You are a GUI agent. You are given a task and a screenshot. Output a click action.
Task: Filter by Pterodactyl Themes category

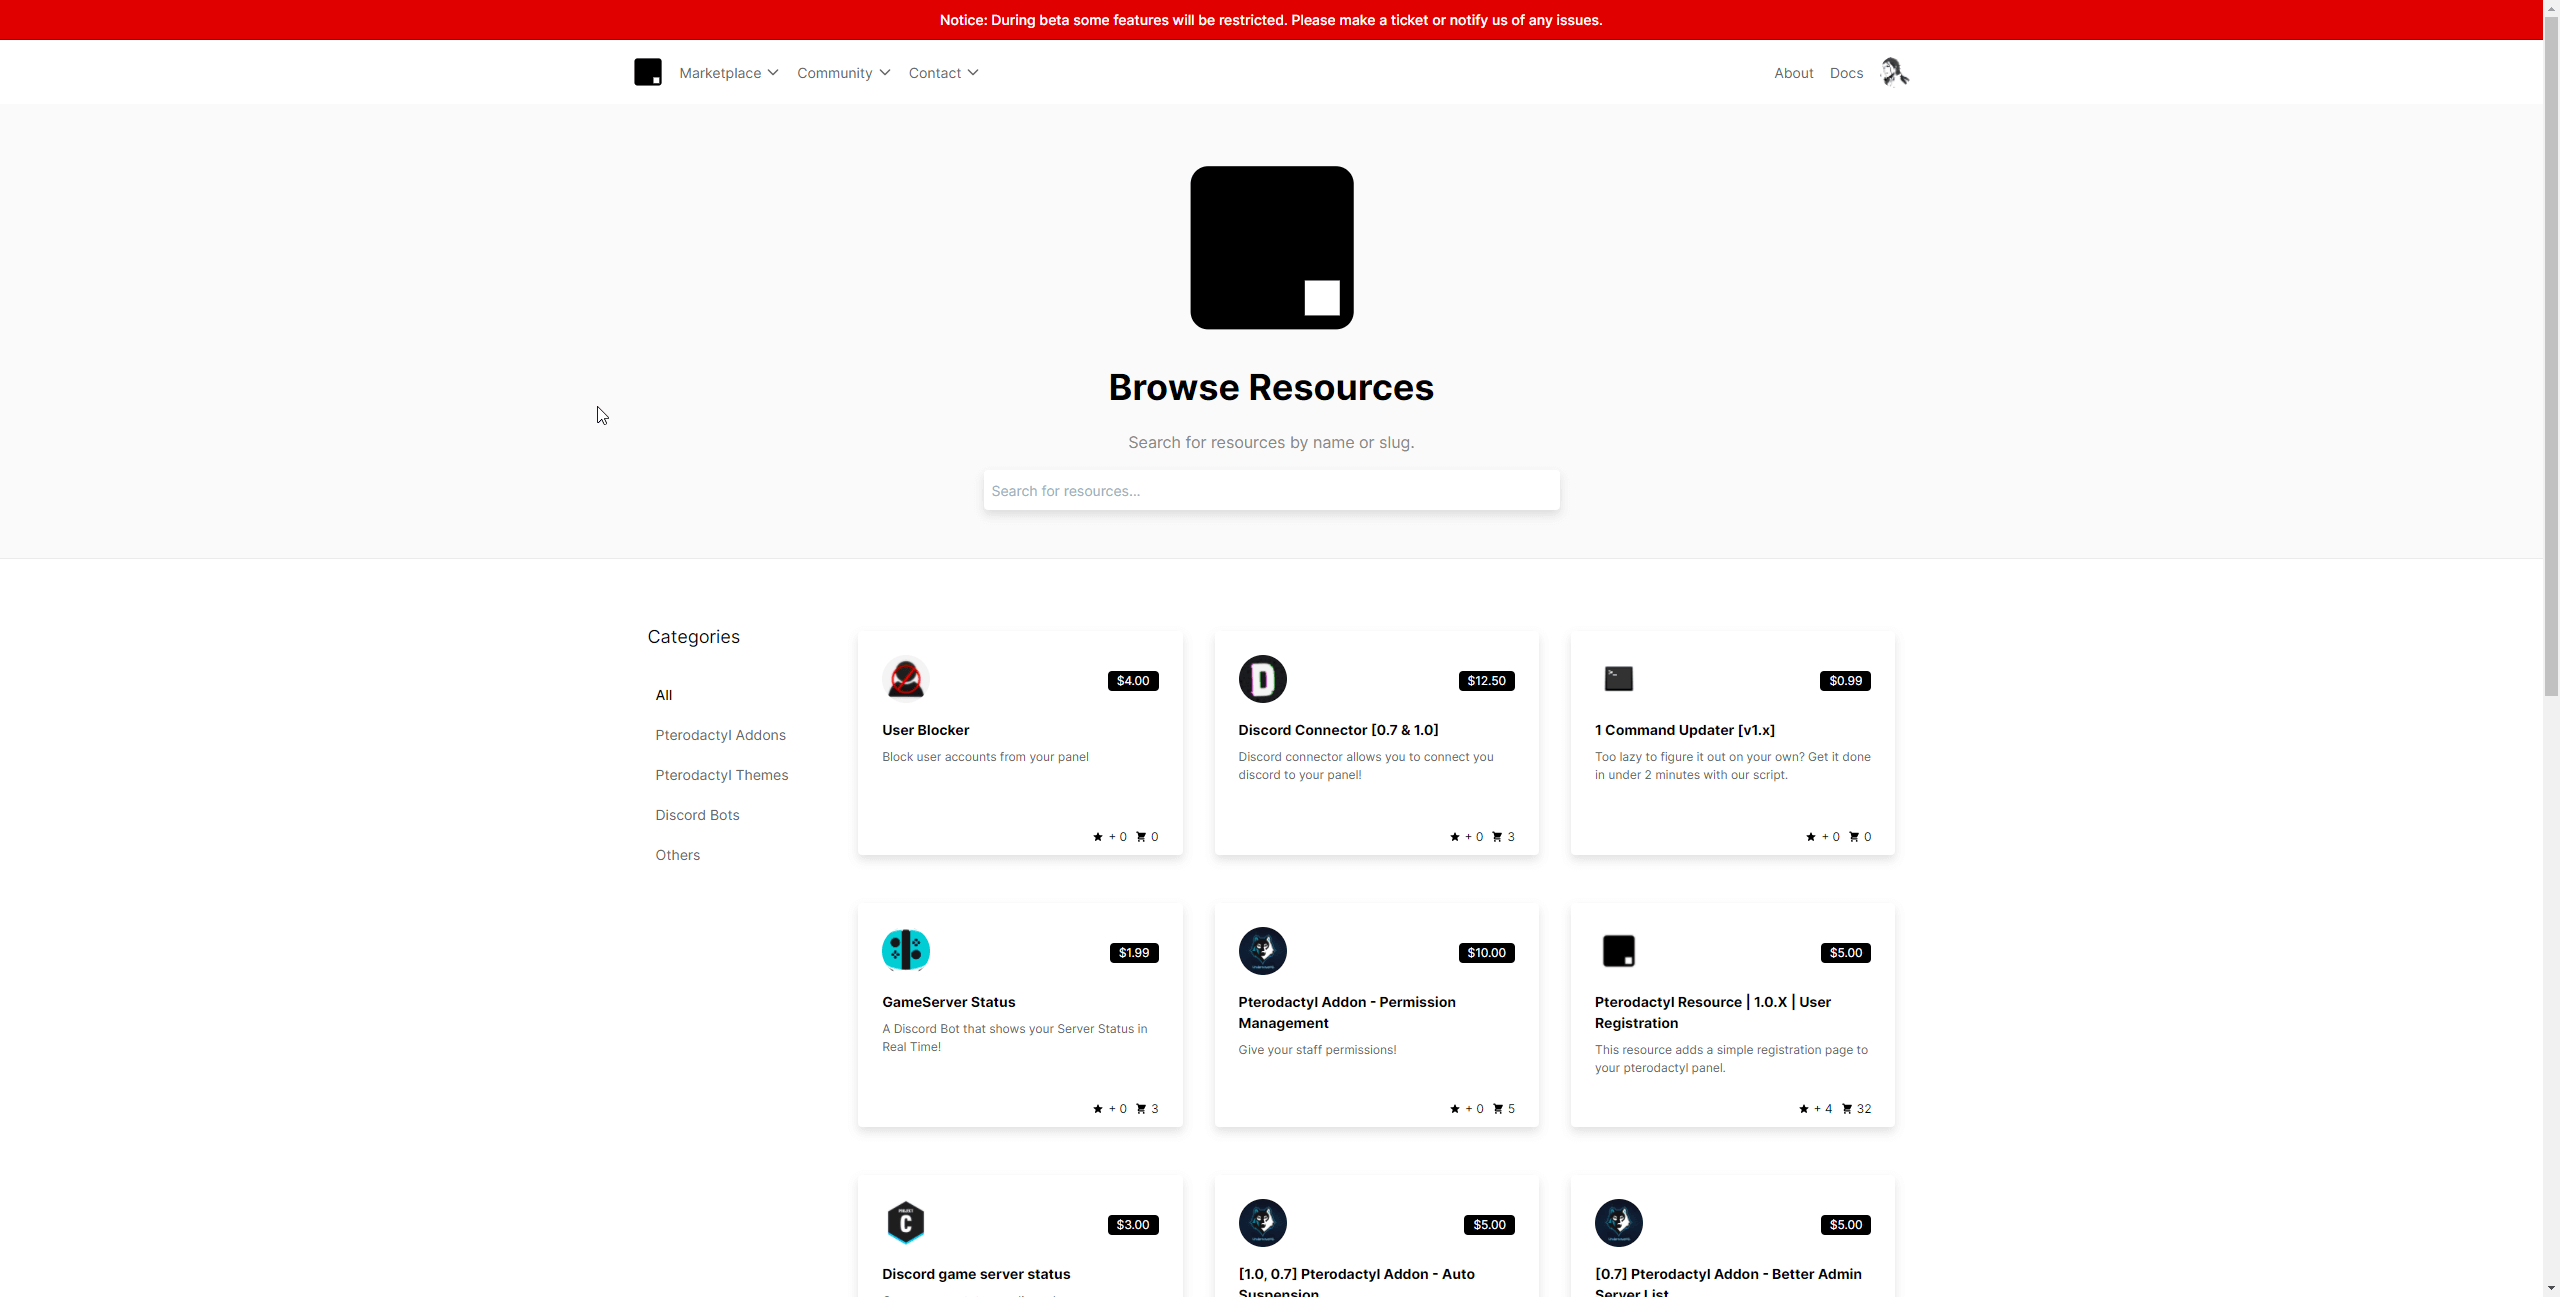(721, 775)
